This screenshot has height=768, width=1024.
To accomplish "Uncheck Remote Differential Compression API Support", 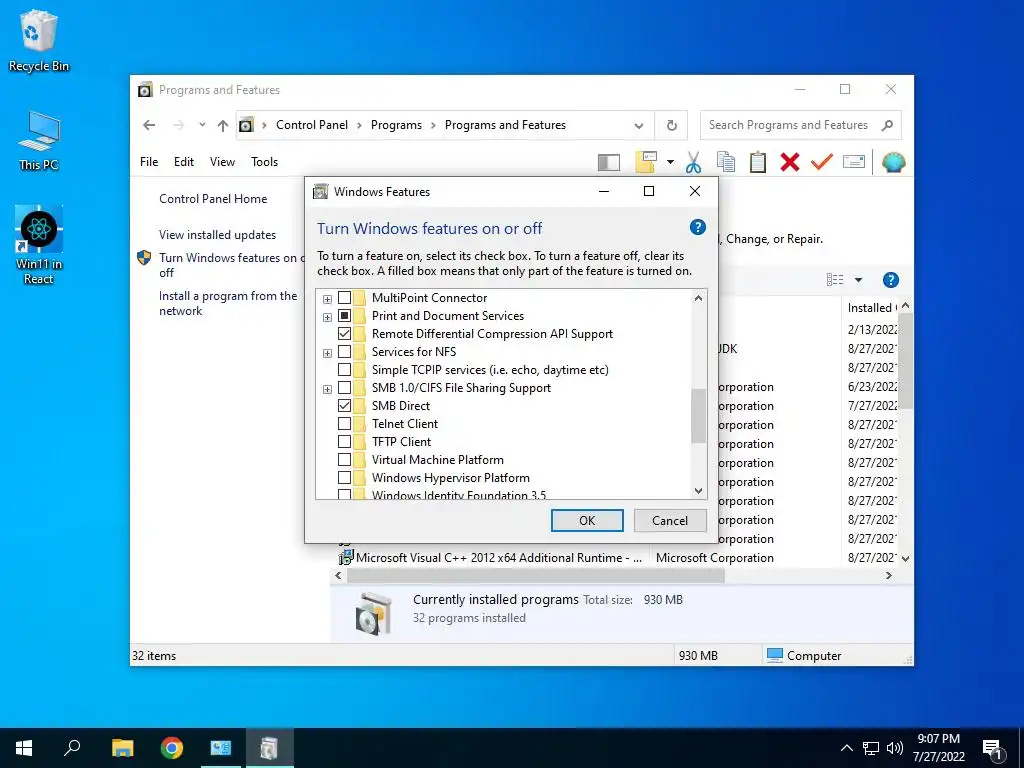I will (x=344, y=334).
